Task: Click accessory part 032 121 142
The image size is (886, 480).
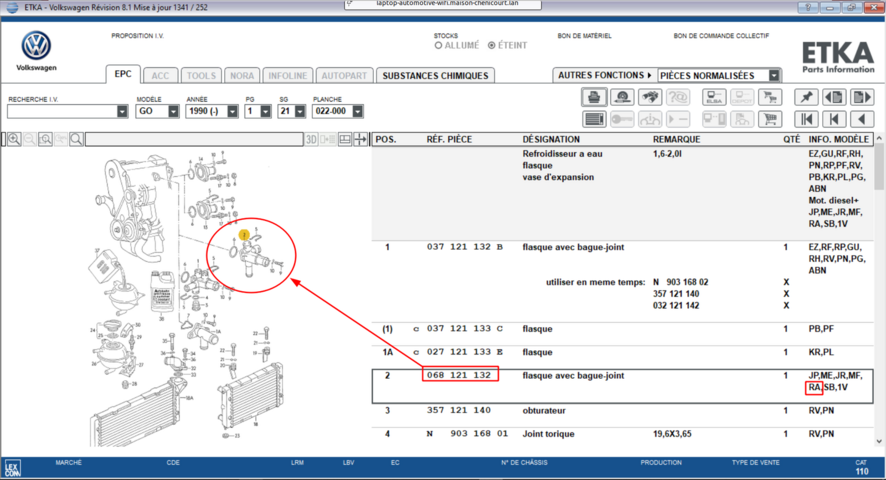Action: (x=676, y=305)
